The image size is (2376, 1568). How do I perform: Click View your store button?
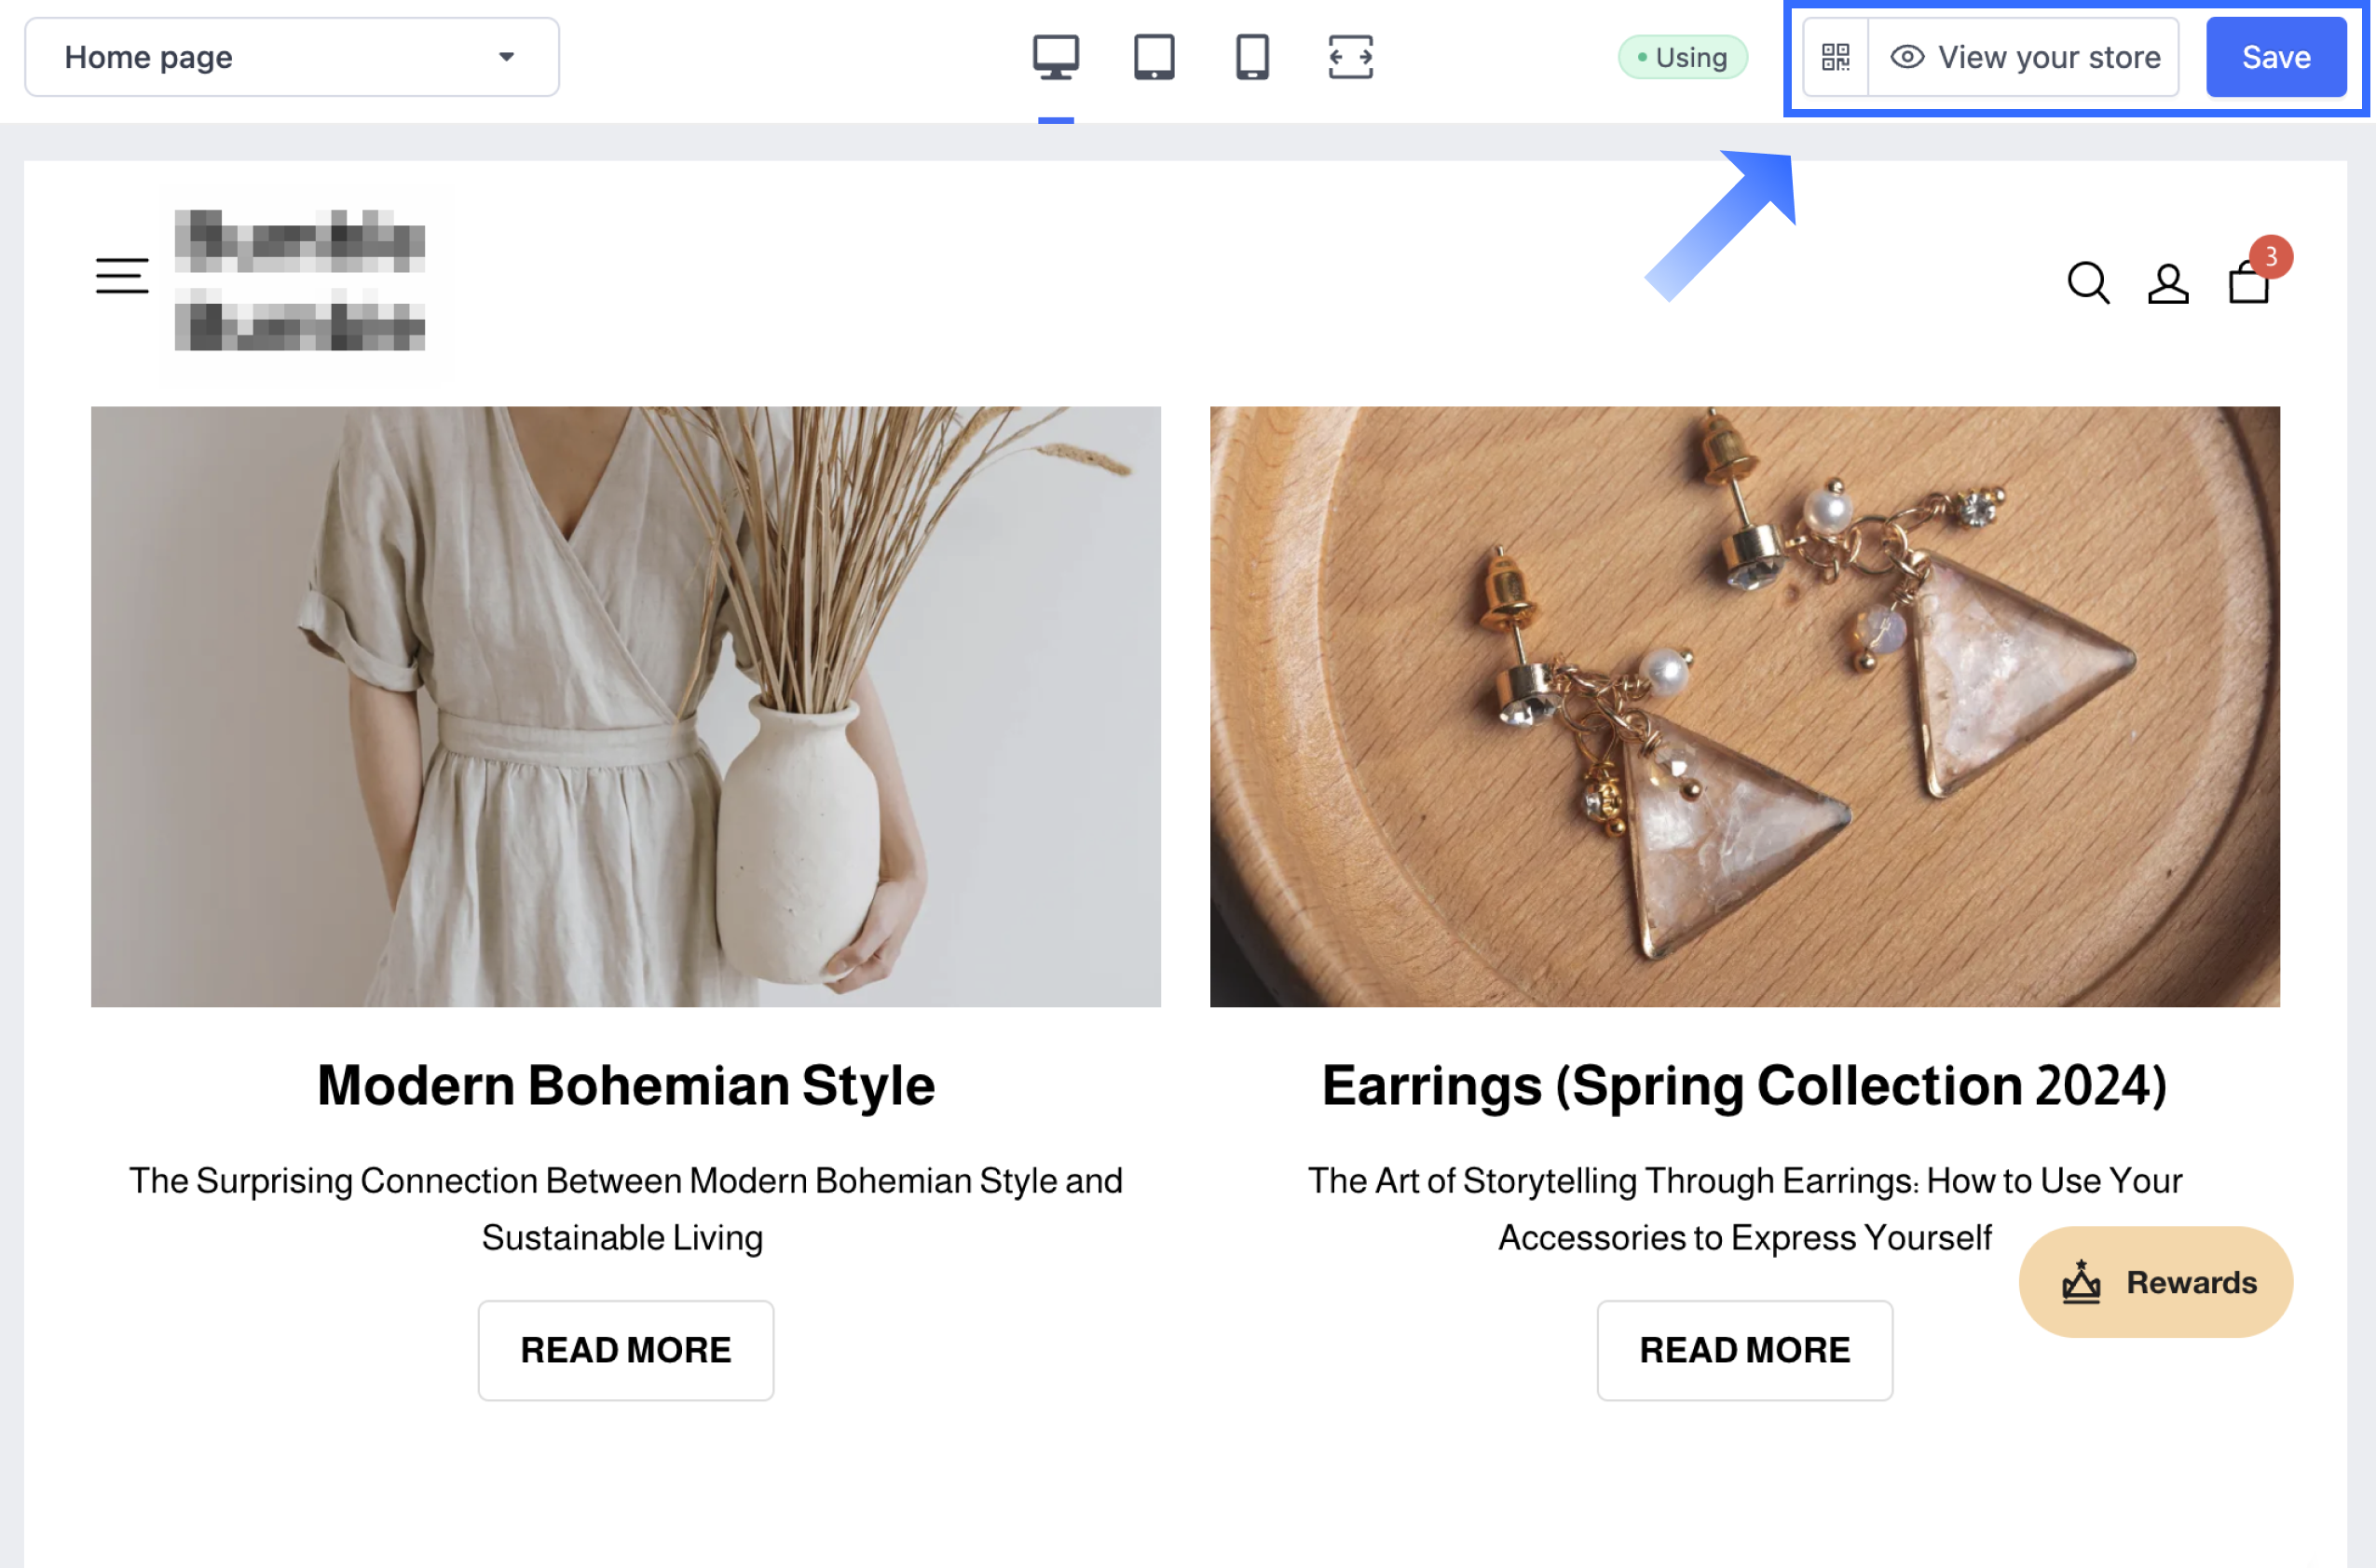(2025, 57)
